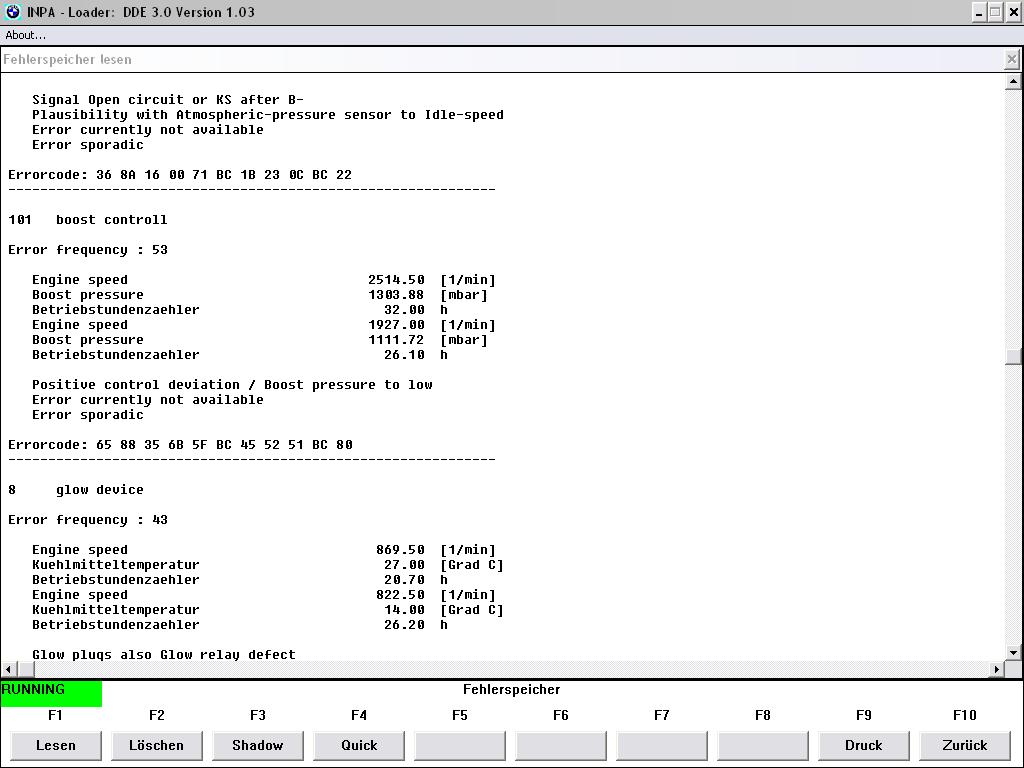Click the empty F6 function button
Viewport: 1024px width, 768px height.
(561, 745)
